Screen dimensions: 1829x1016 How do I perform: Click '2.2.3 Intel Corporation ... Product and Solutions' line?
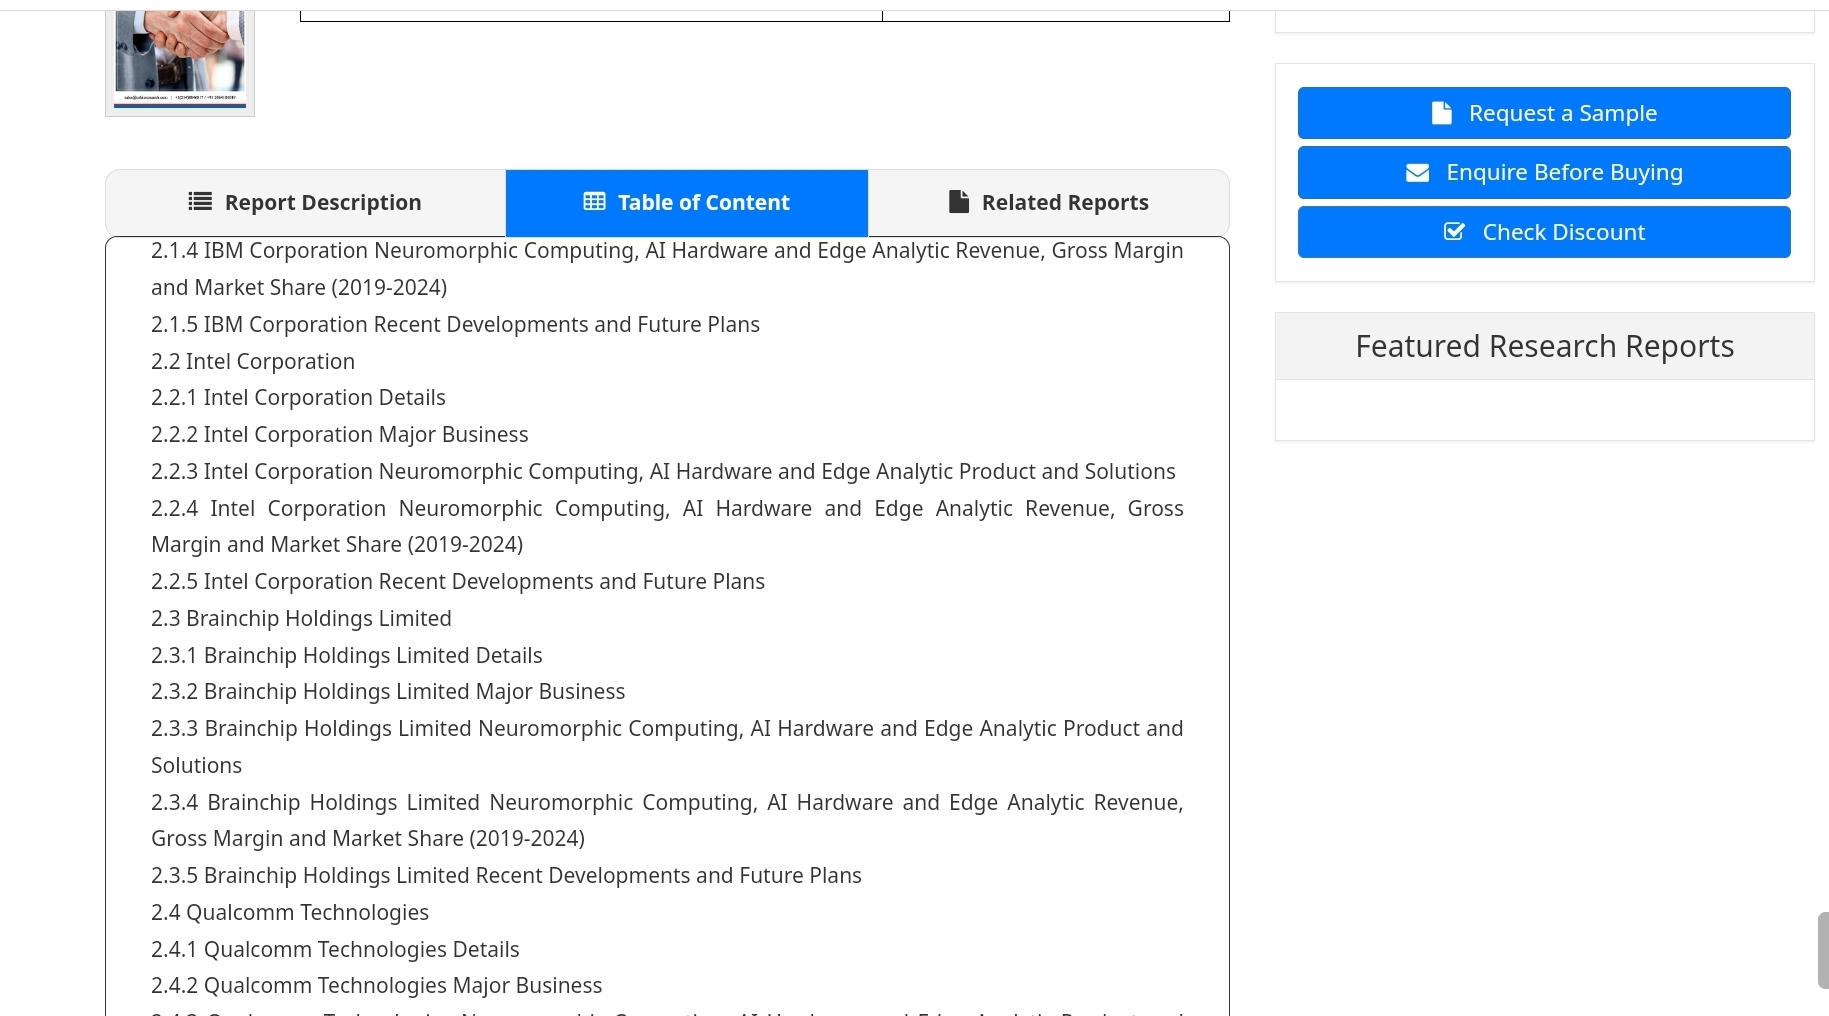pos(663,471)
